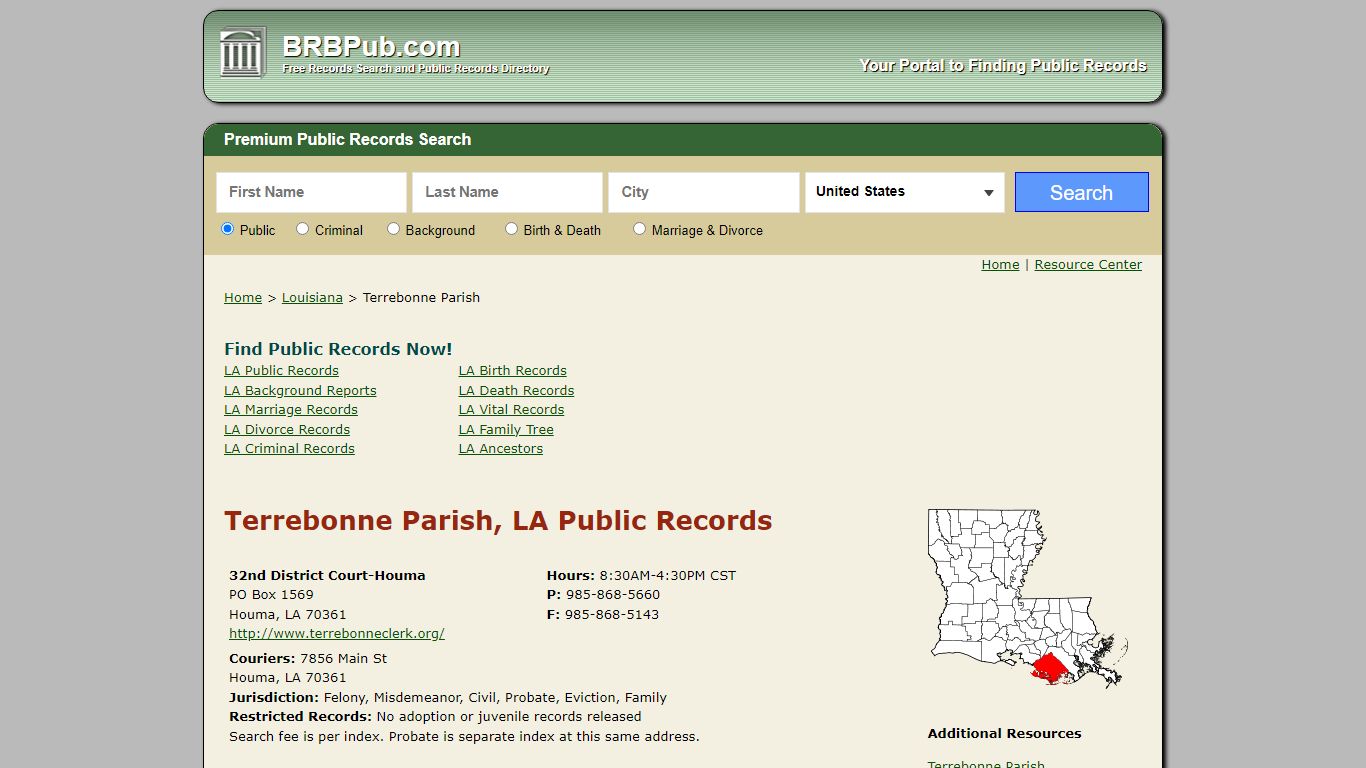Click the Louisiana parish map image
Screen dimensions: 1366x768
pyautogui.click(x=1028, y=598)
